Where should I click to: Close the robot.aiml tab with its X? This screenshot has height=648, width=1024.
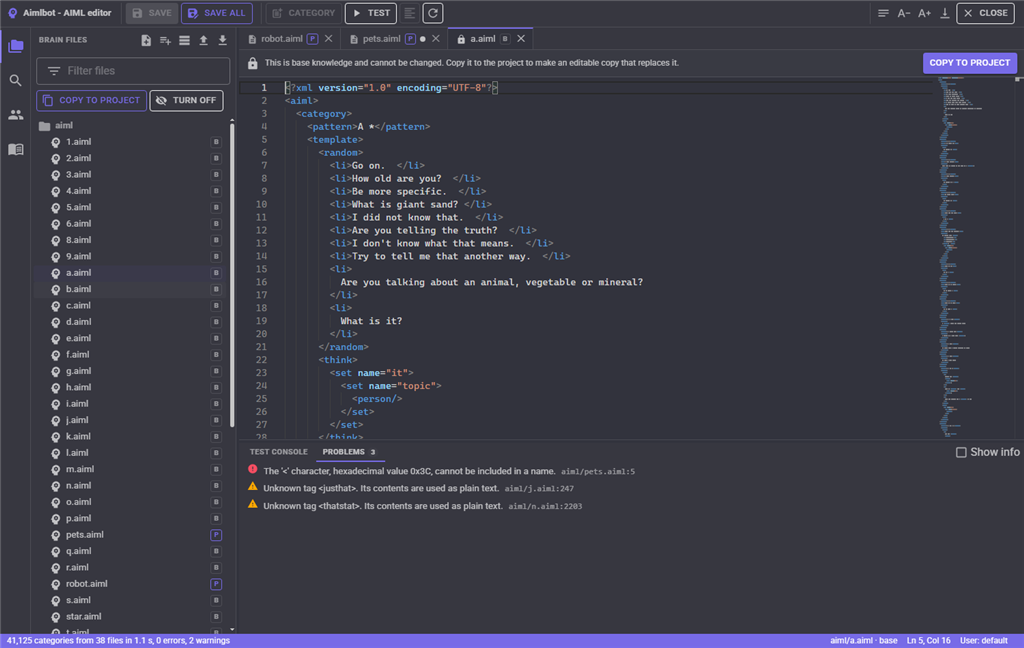(x=328, y=39)
